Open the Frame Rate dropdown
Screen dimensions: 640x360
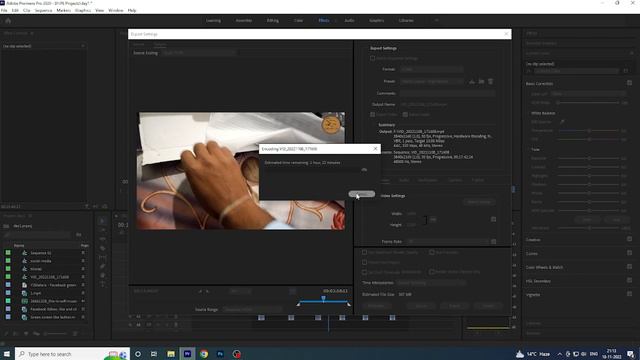point(448,242)
